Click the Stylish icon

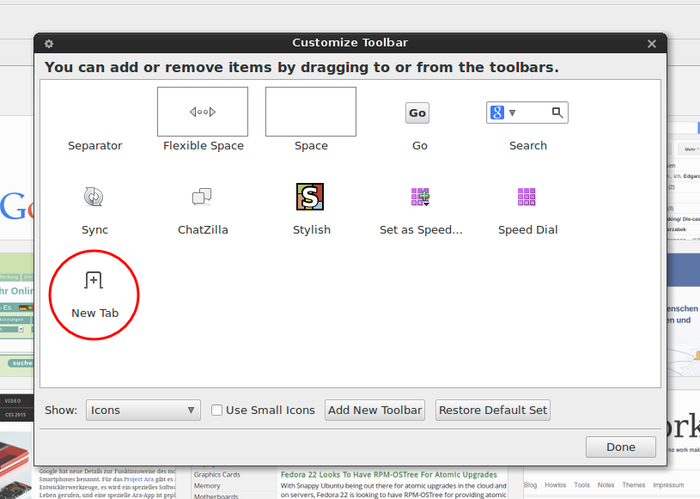click(310, 196)
